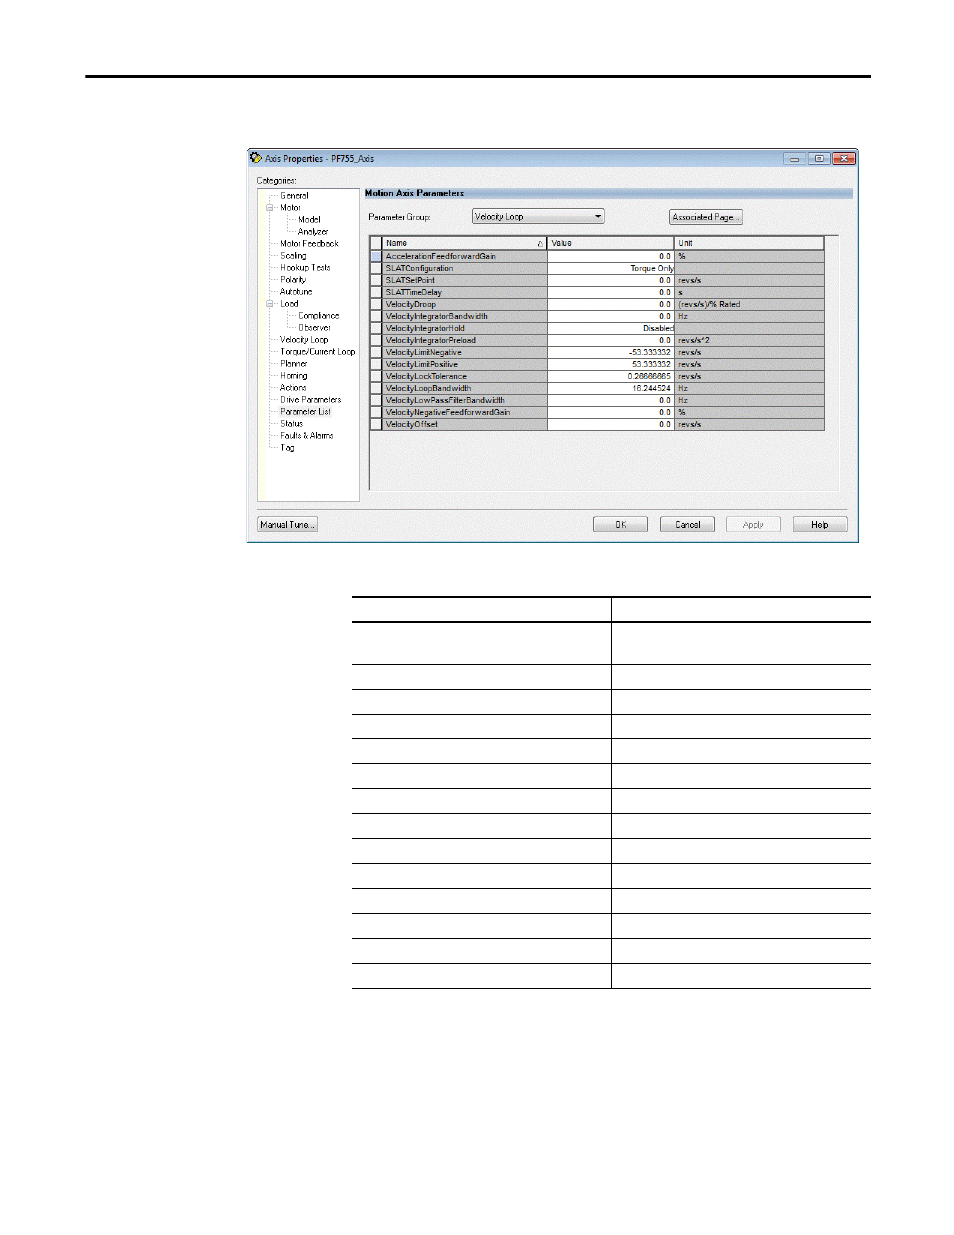The image size is (954, 1235).
Task: Open Autotune category
Action: 296,292
